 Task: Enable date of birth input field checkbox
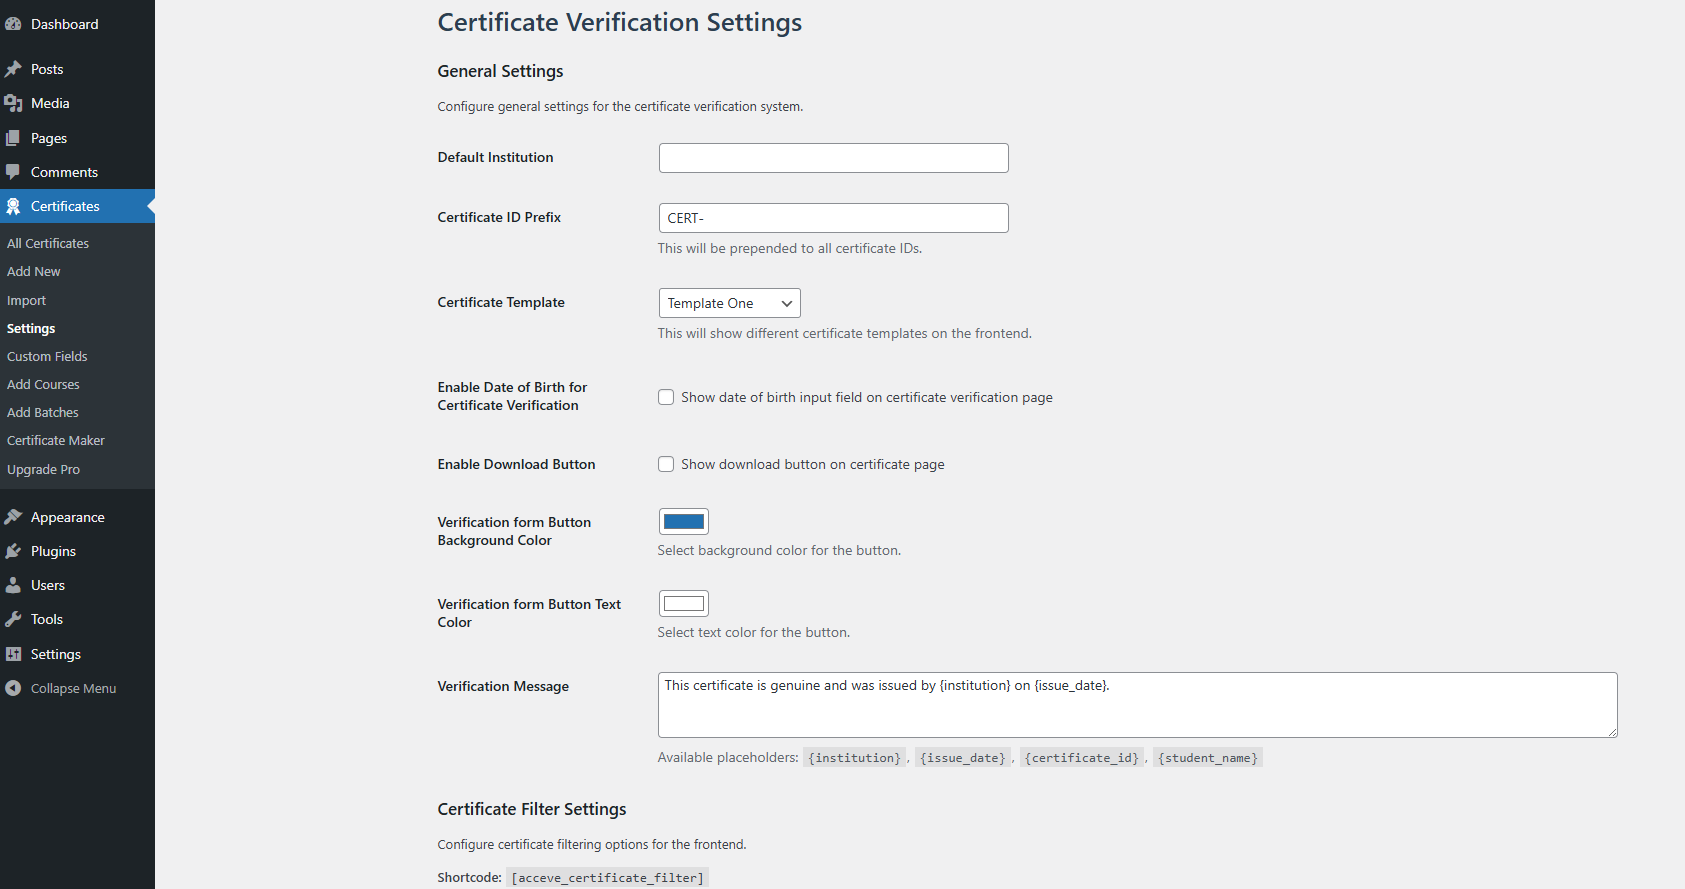666,397
